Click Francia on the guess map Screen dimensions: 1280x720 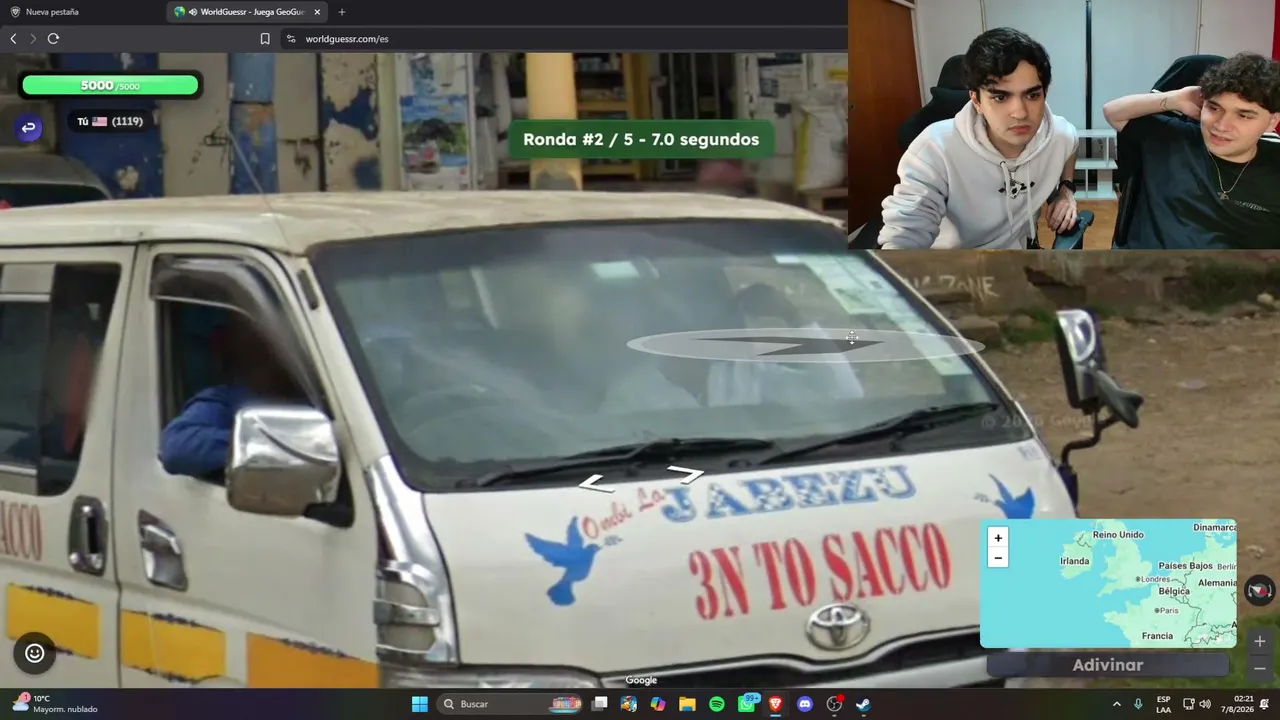coord(1157,636)
